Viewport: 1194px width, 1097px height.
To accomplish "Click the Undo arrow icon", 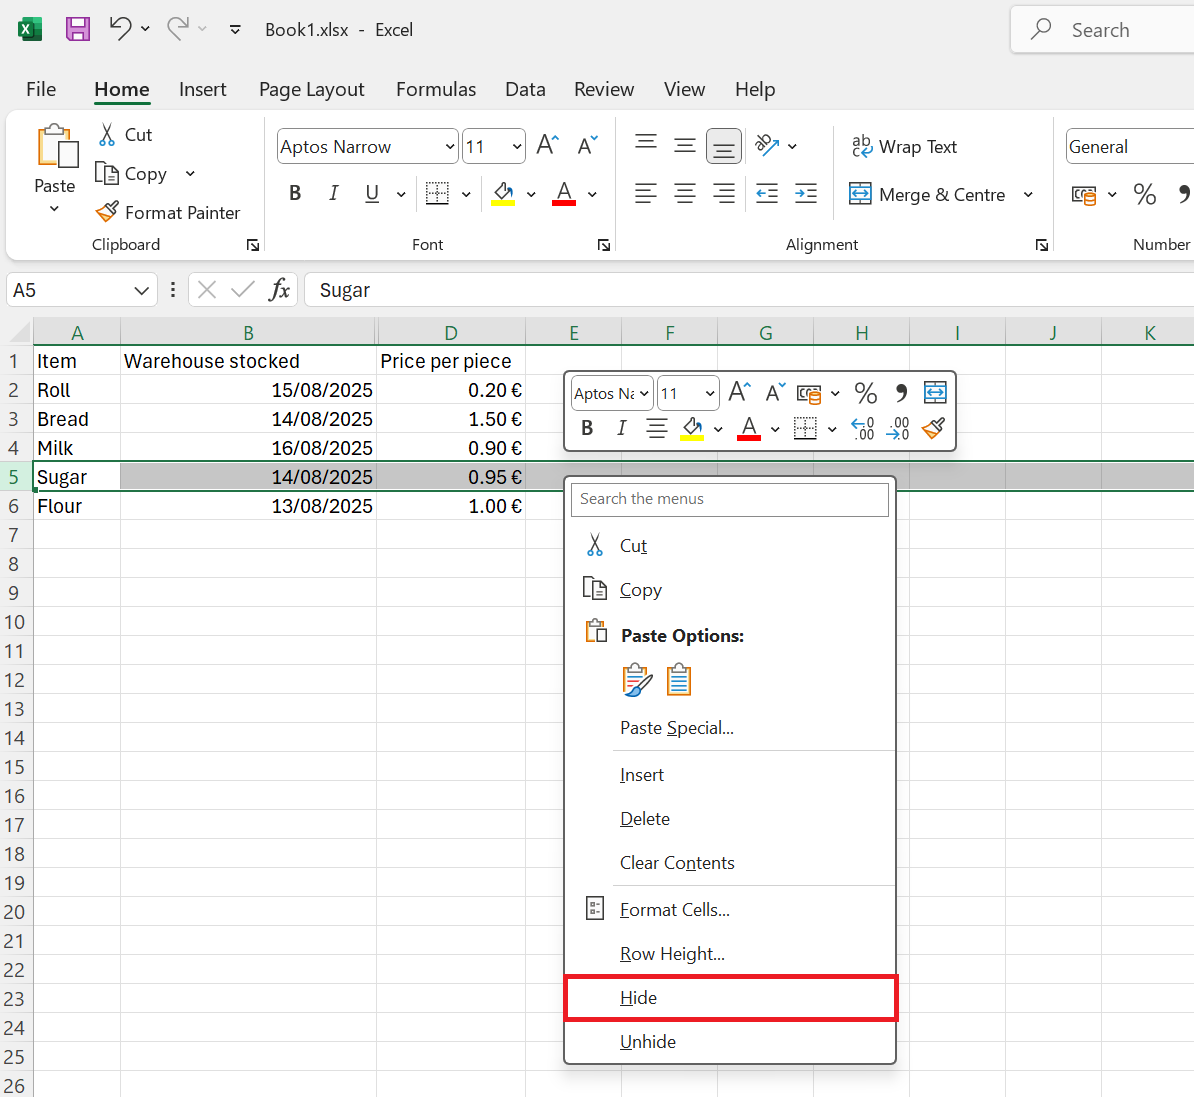I will tap(120, 29).
